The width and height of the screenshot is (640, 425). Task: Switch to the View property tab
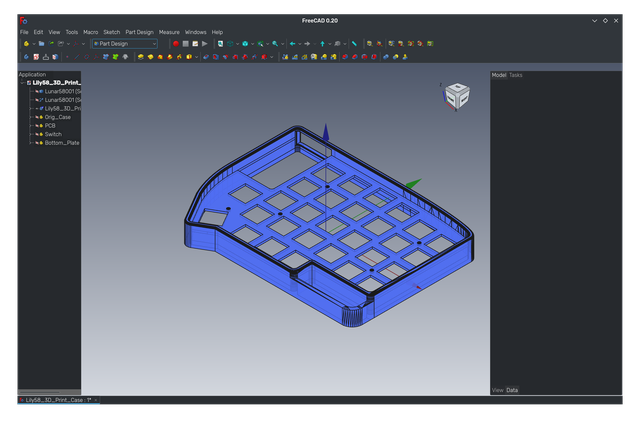[498, 390]
